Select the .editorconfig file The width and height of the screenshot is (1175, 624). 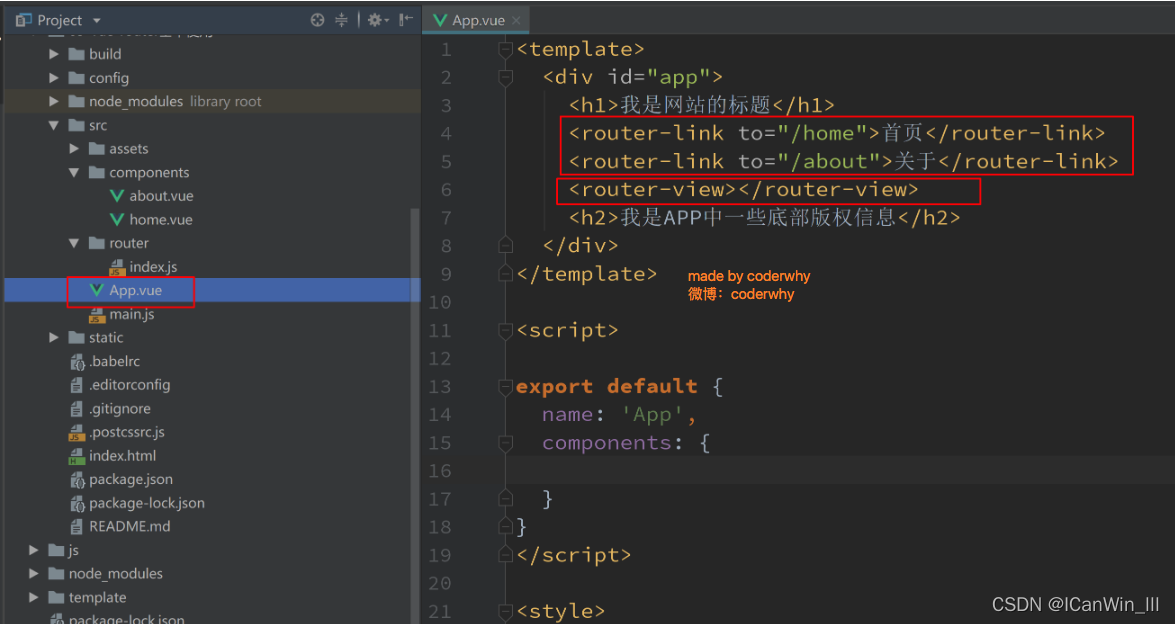[x=130, y=384]
